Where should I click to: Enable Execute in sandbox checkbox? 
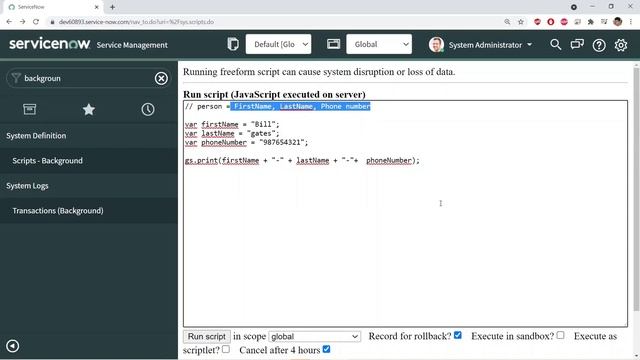(560, 335)
